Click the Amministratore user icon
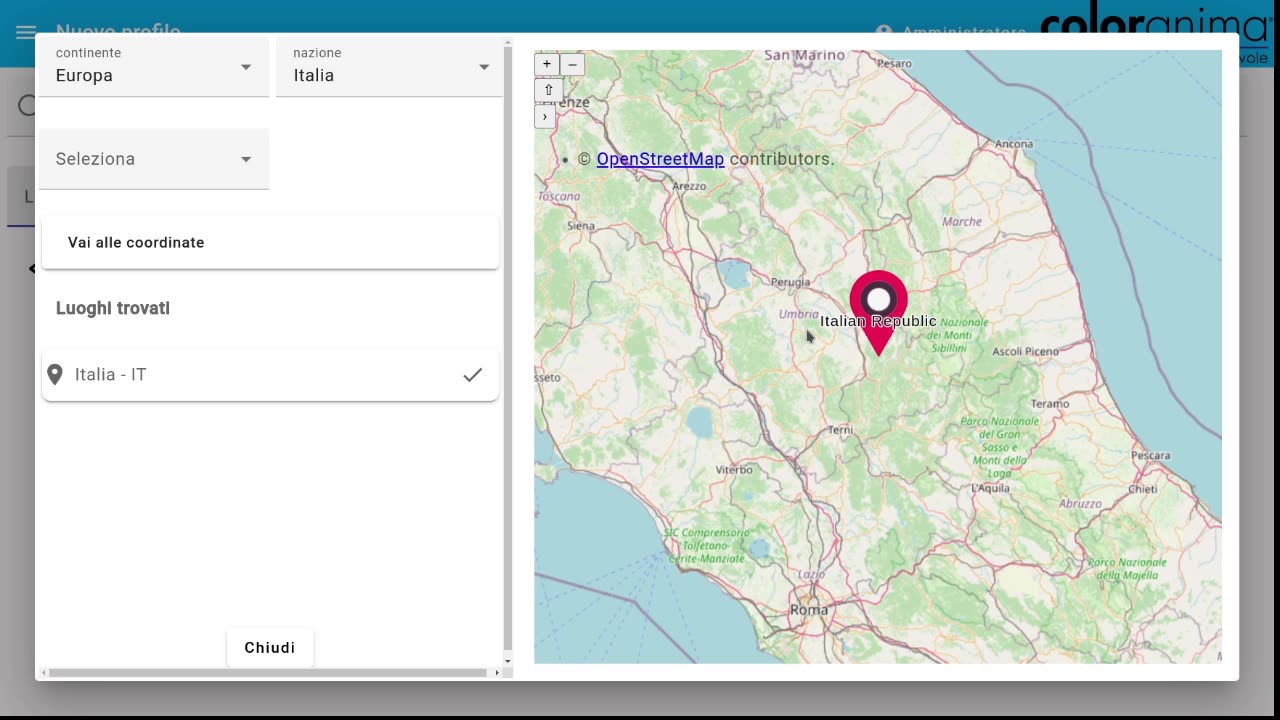1280x720 pixels. coord(884,33)
